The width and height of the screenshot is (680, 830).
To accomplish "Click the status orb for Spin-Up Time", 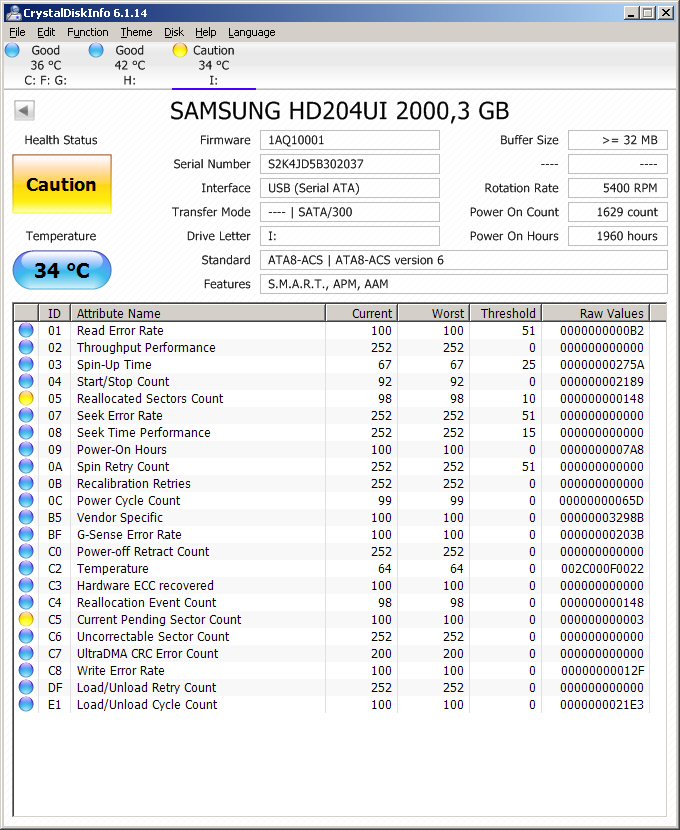I will tap(26, 364).
